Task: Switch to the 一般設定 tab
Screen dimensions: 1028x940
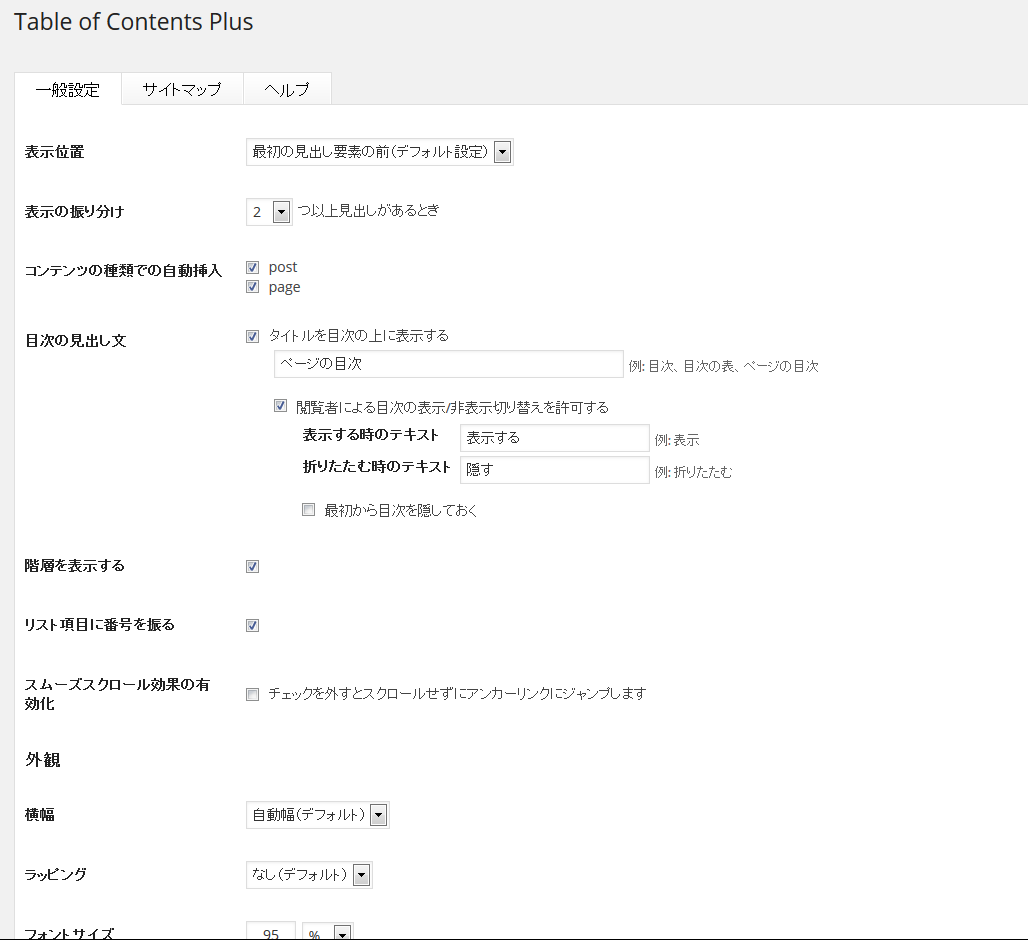Action: click(68, 89)
